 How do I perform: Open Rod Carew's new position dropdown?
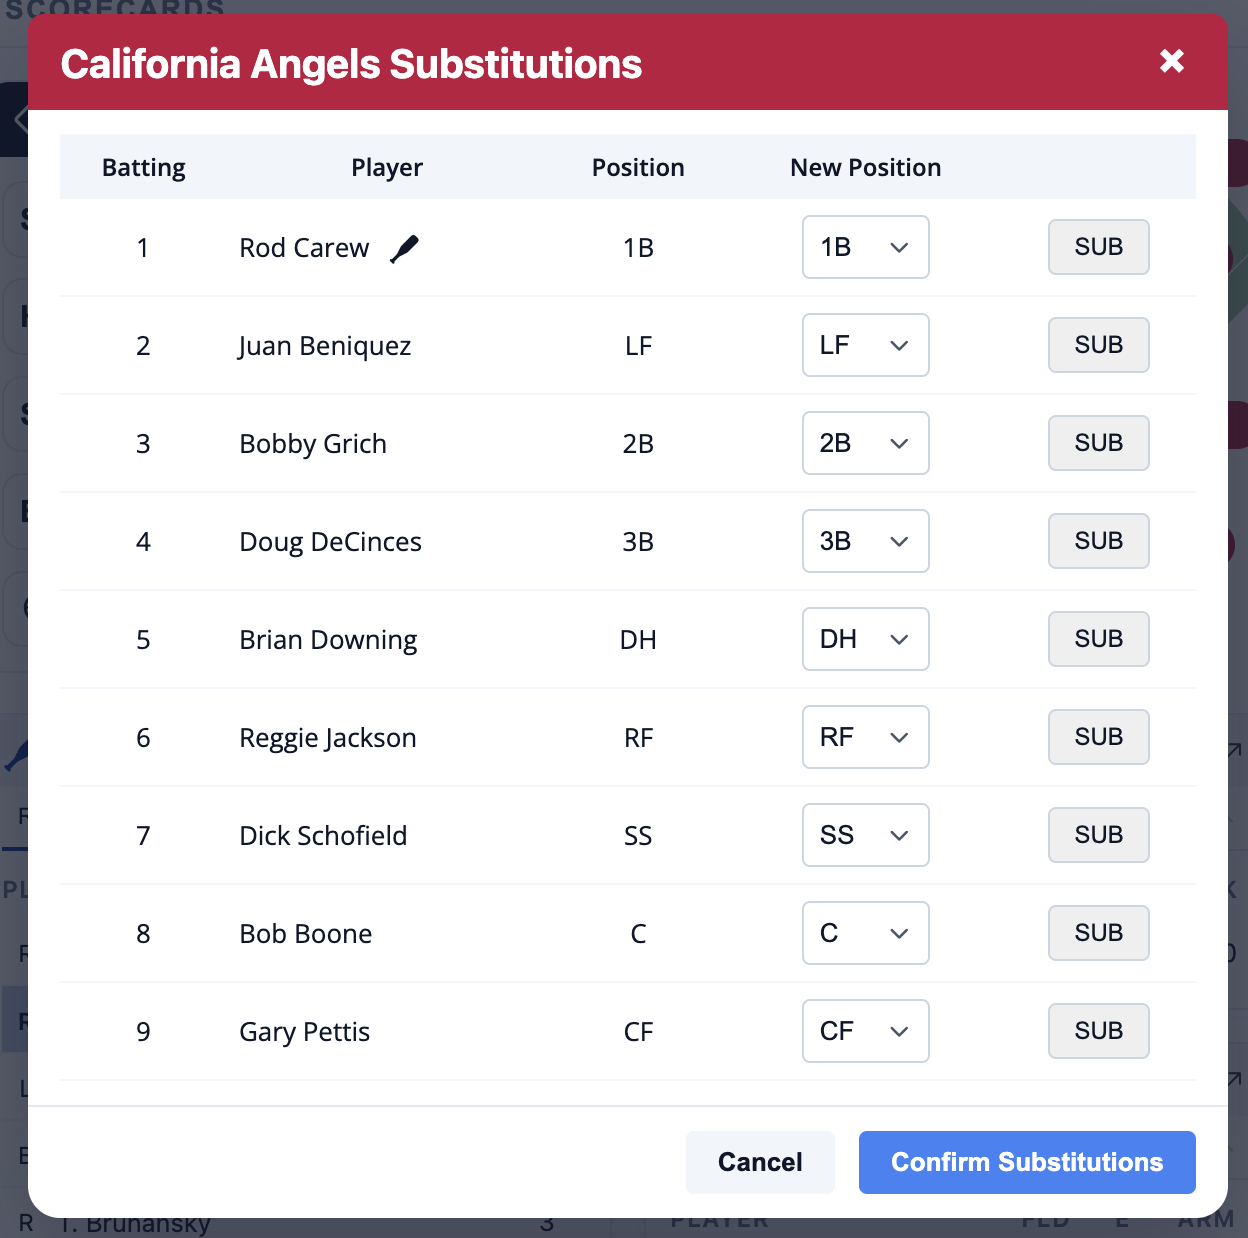tap(865, 247)
